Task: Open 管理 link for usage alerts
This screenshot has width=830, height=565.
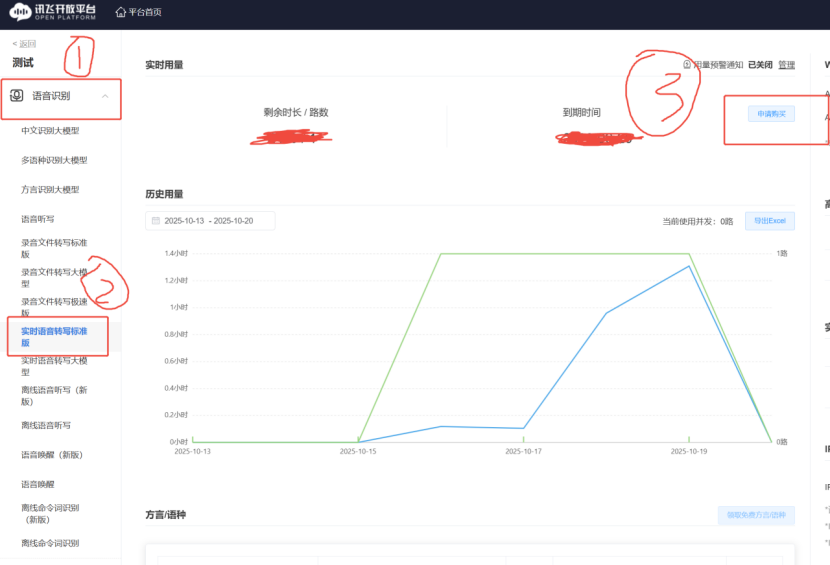Action: [786, 65]
